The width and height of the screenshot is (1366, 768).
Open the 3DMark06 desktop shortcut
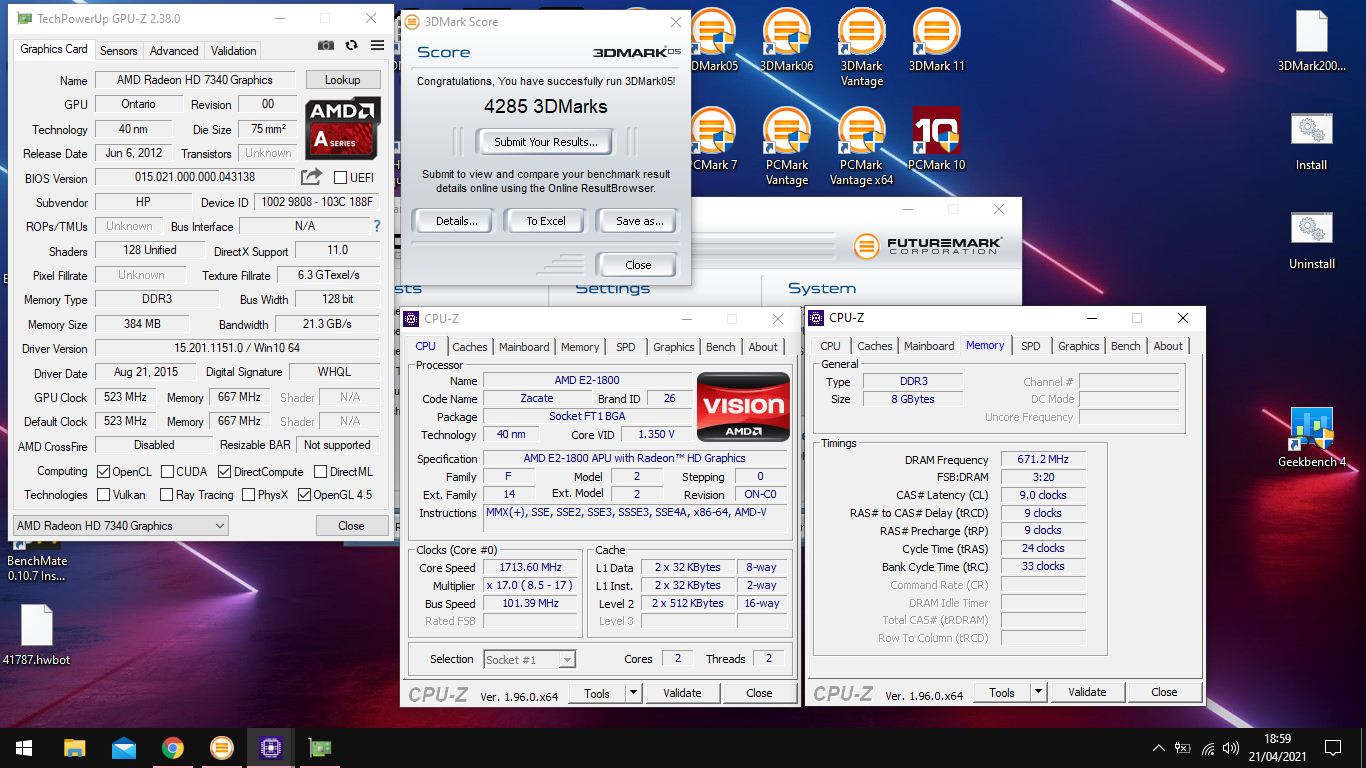point(786,40)
